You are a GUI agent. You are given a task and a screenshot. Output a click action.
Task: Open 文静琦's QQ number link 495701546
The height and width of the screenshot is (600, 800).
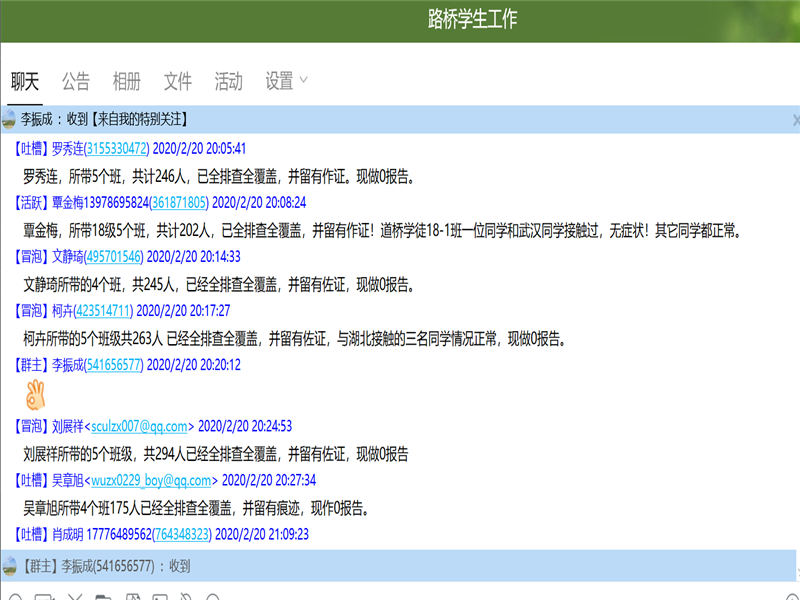tap(114, 257)
